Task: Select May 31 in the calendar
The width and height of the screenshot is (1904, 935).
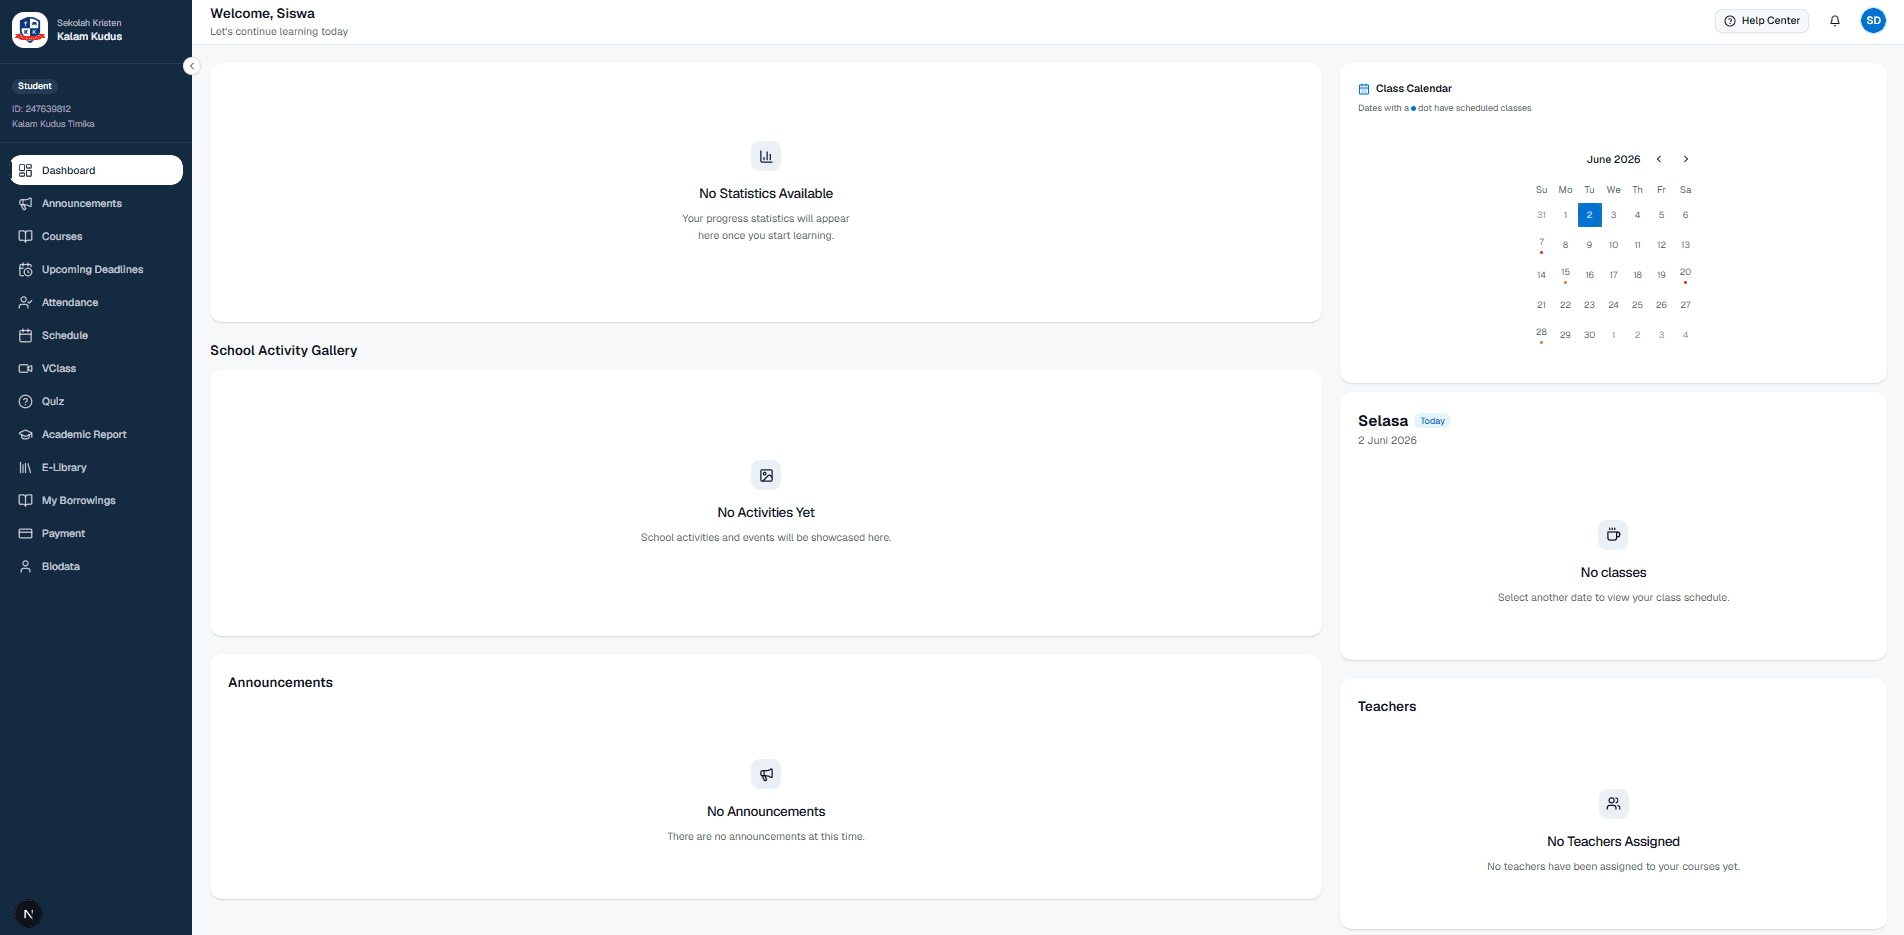Action: click(1542, 215)
